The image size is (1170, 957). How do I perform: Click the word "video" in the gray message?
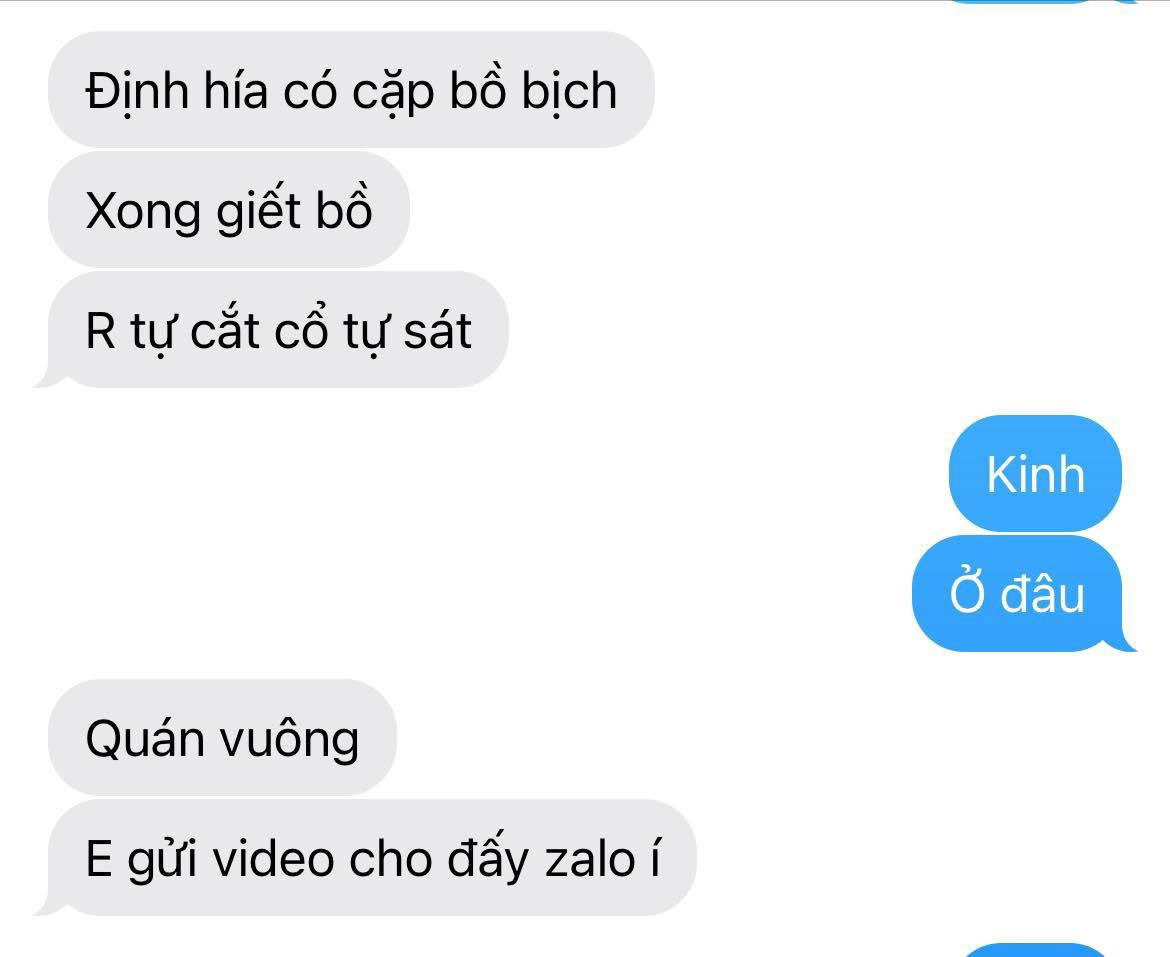coord(273,859)
